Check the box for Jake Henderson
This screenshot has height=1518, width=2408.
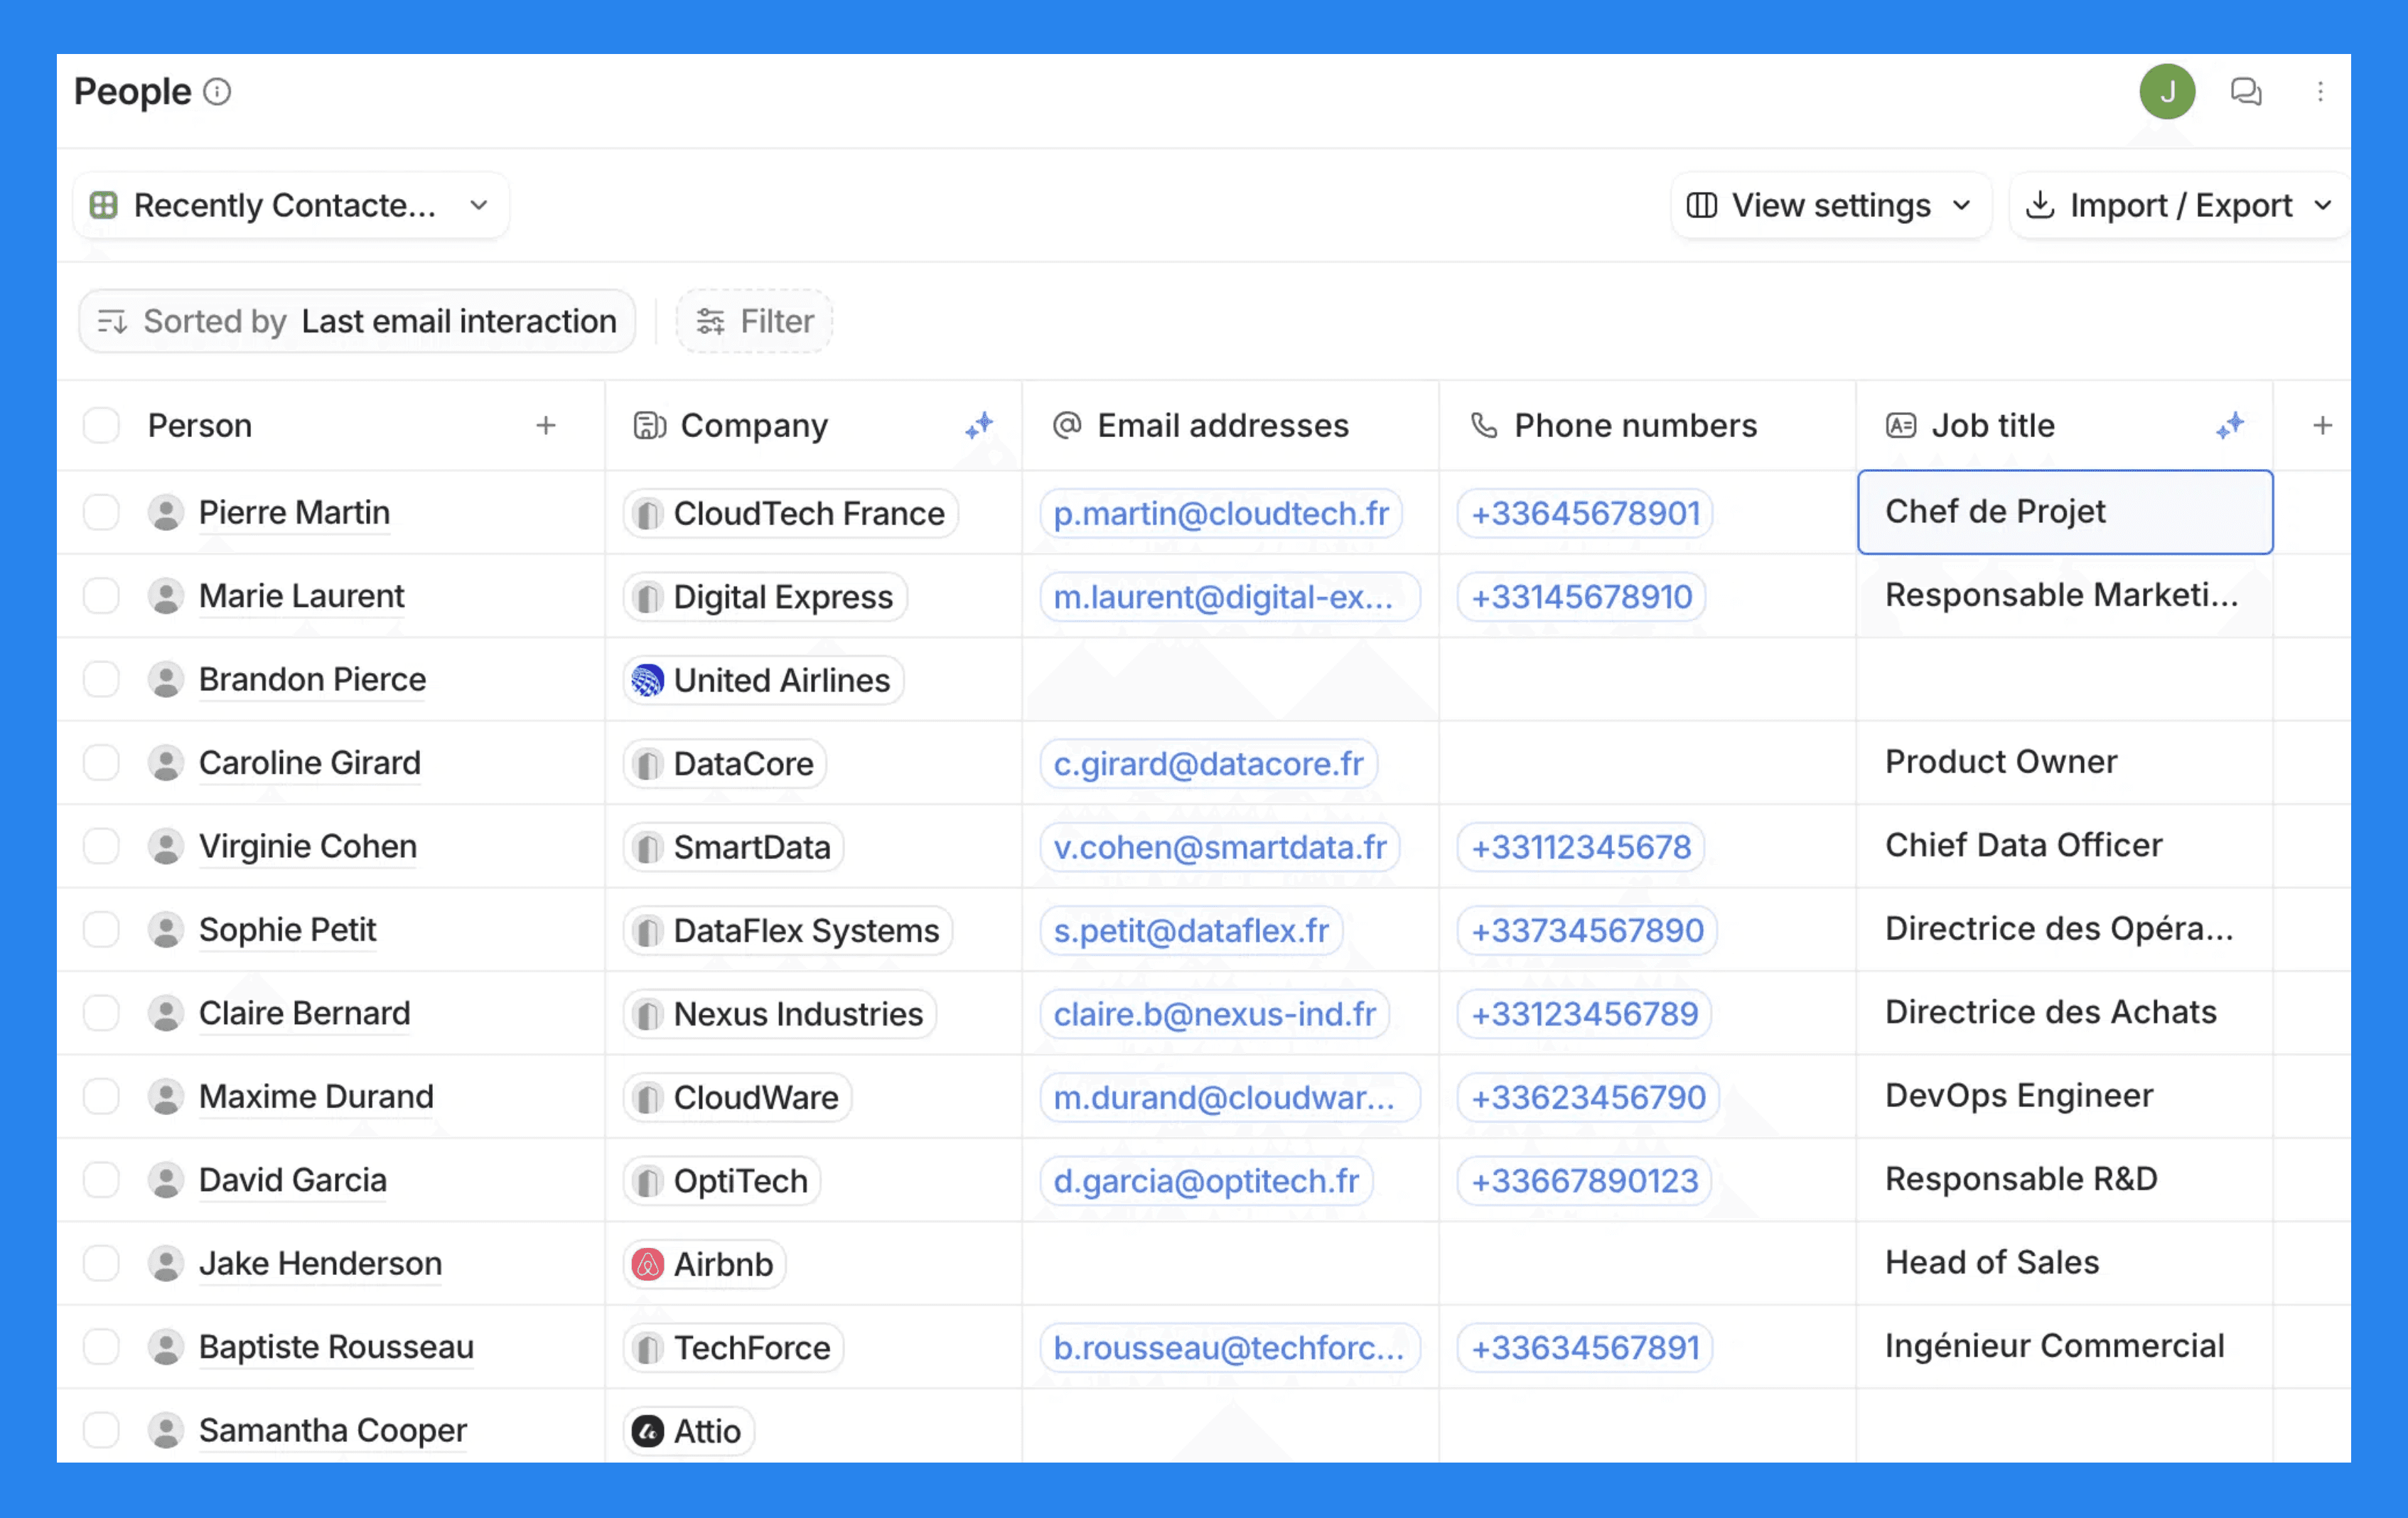(101, 1264)
